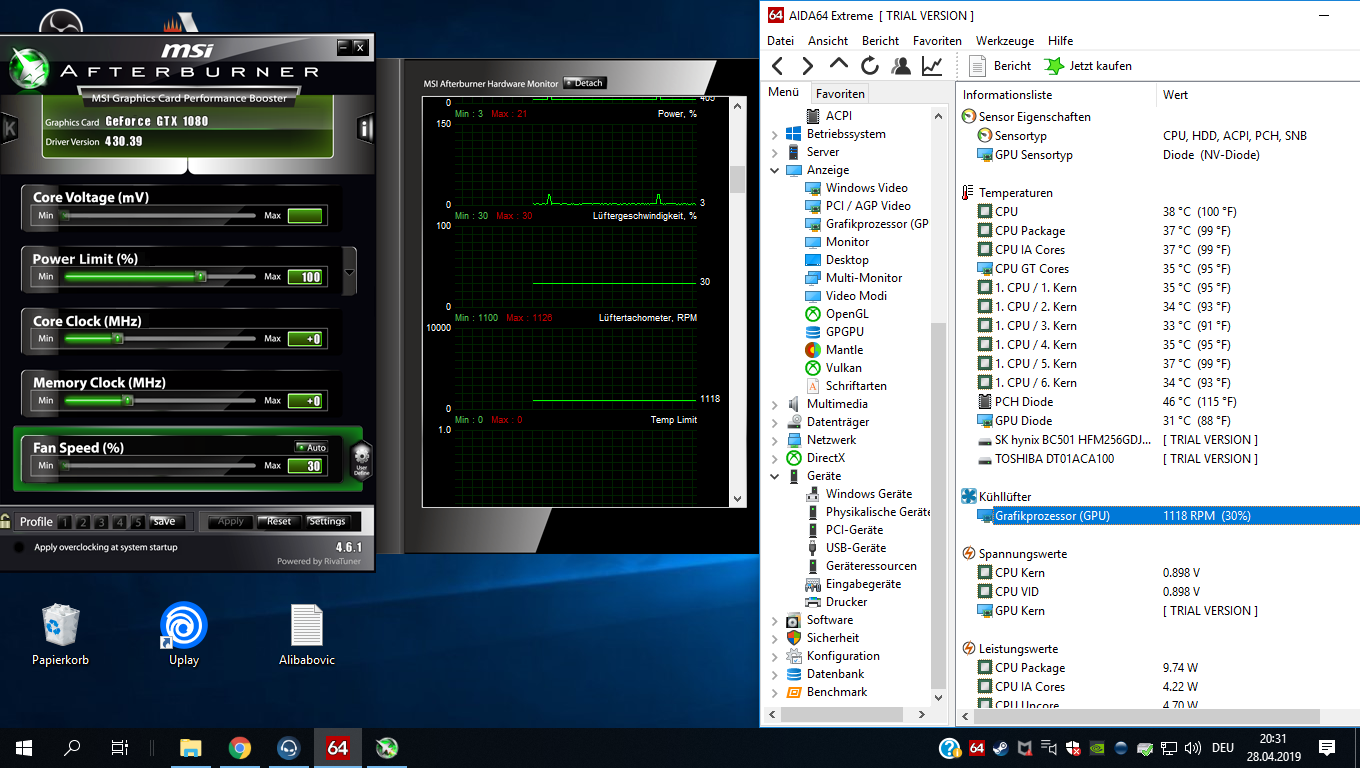Expand the Betriebssystem tree node
The image size is (1360, 768).
[x=774, y=134]
